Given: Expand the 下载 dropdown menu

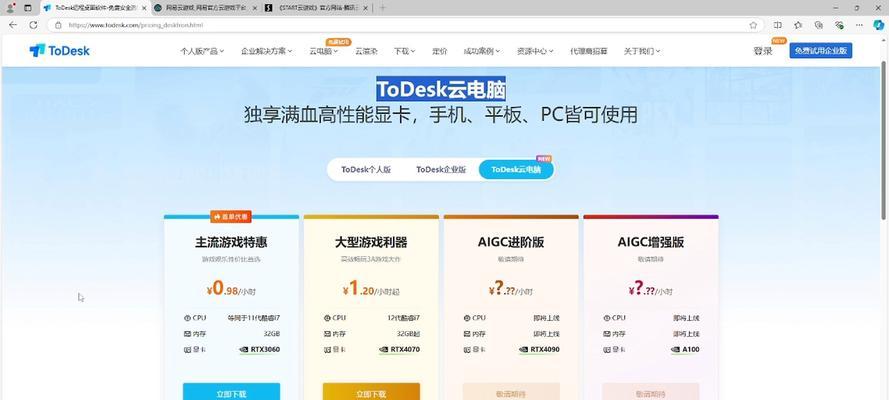Looking at the screenshot, I should pos(405,51).
